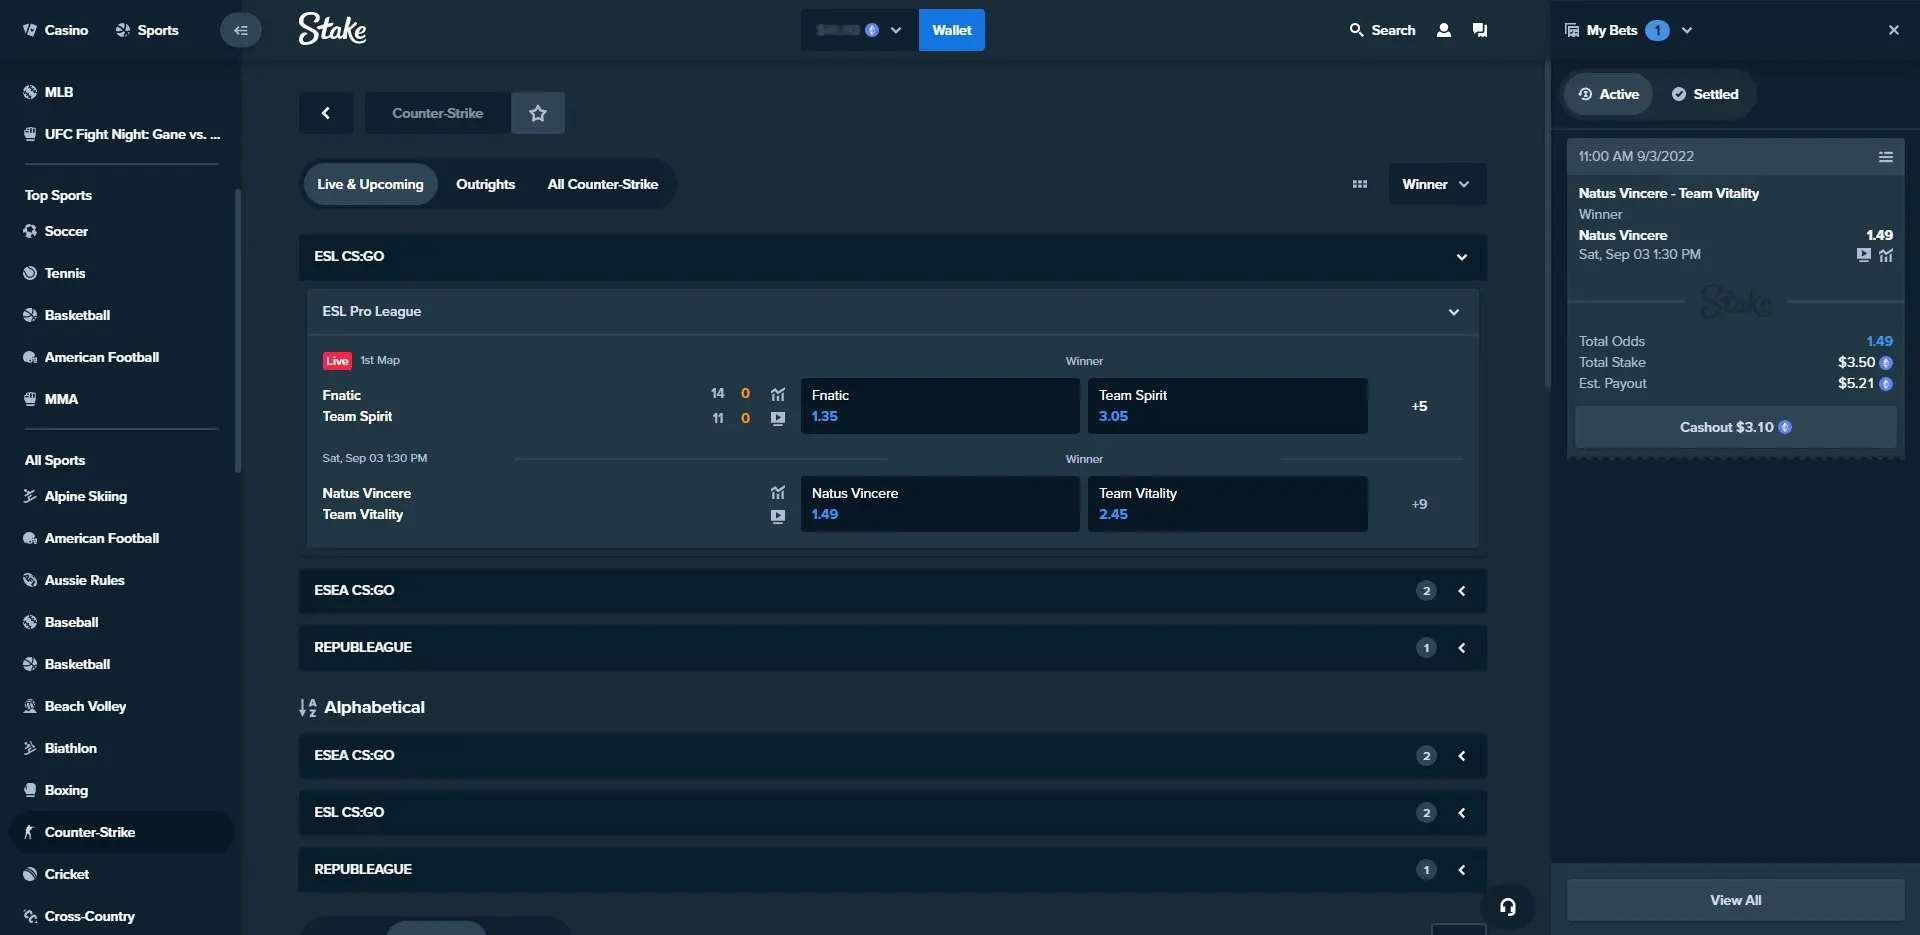
Task: Click View All bets button
Action: pyautogui.click(x=1735, y=900)
